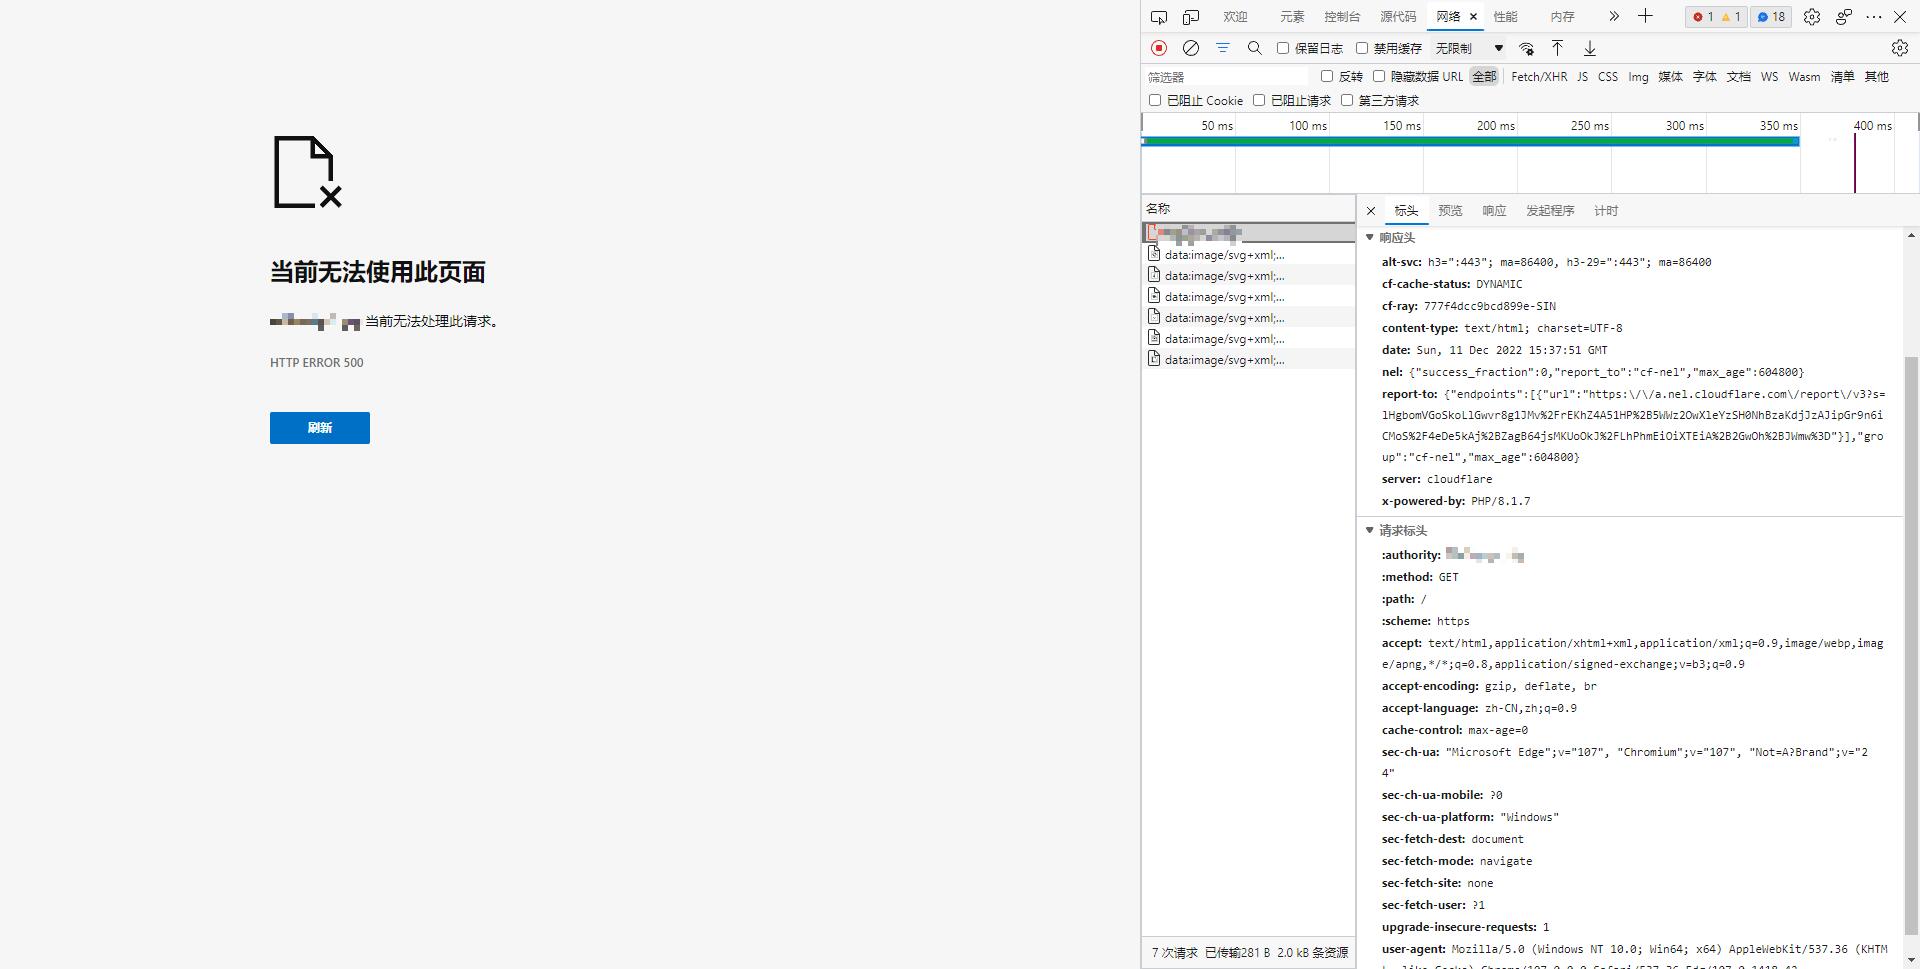Filter by All request types
This screenshot has height=969, width=1920.
(1484, 76)
